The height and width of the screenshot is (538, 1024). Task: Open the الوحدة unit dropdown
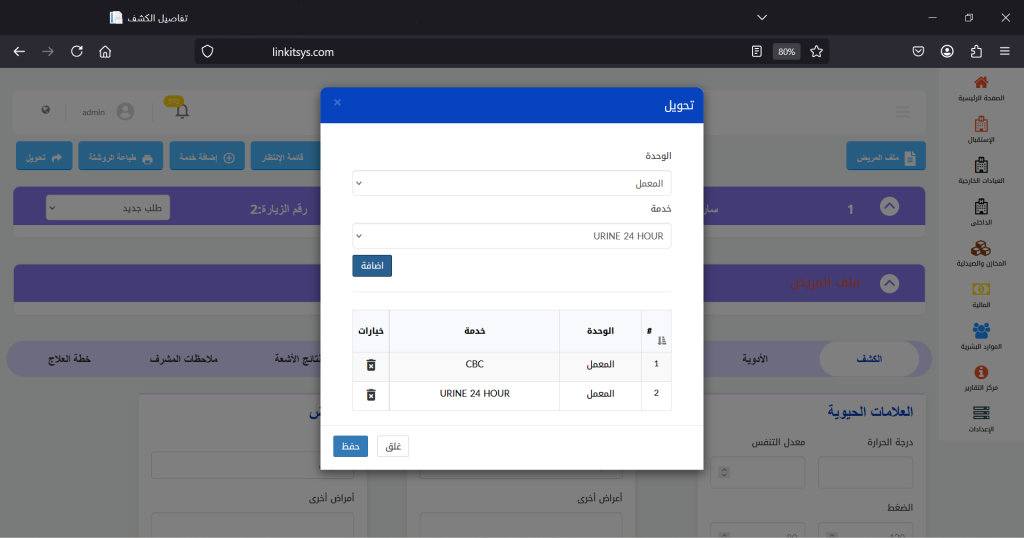tap(512, 183)
